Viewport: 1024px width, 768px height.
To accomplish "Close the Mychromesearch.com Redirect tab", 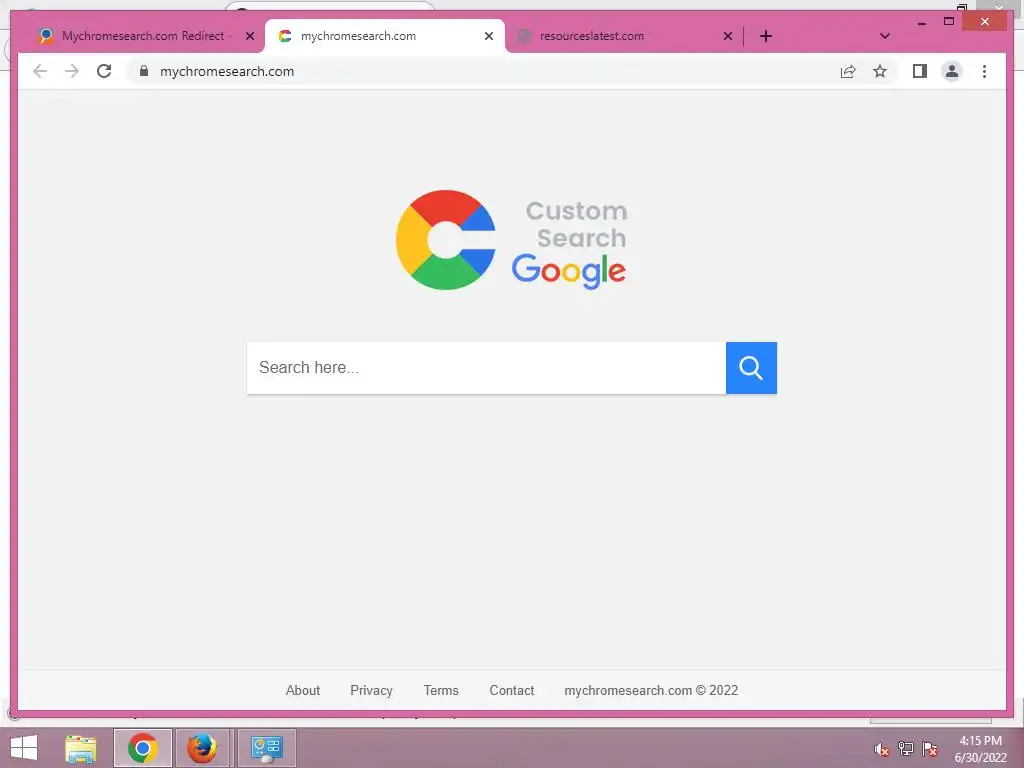I will [x=249, y=36].
